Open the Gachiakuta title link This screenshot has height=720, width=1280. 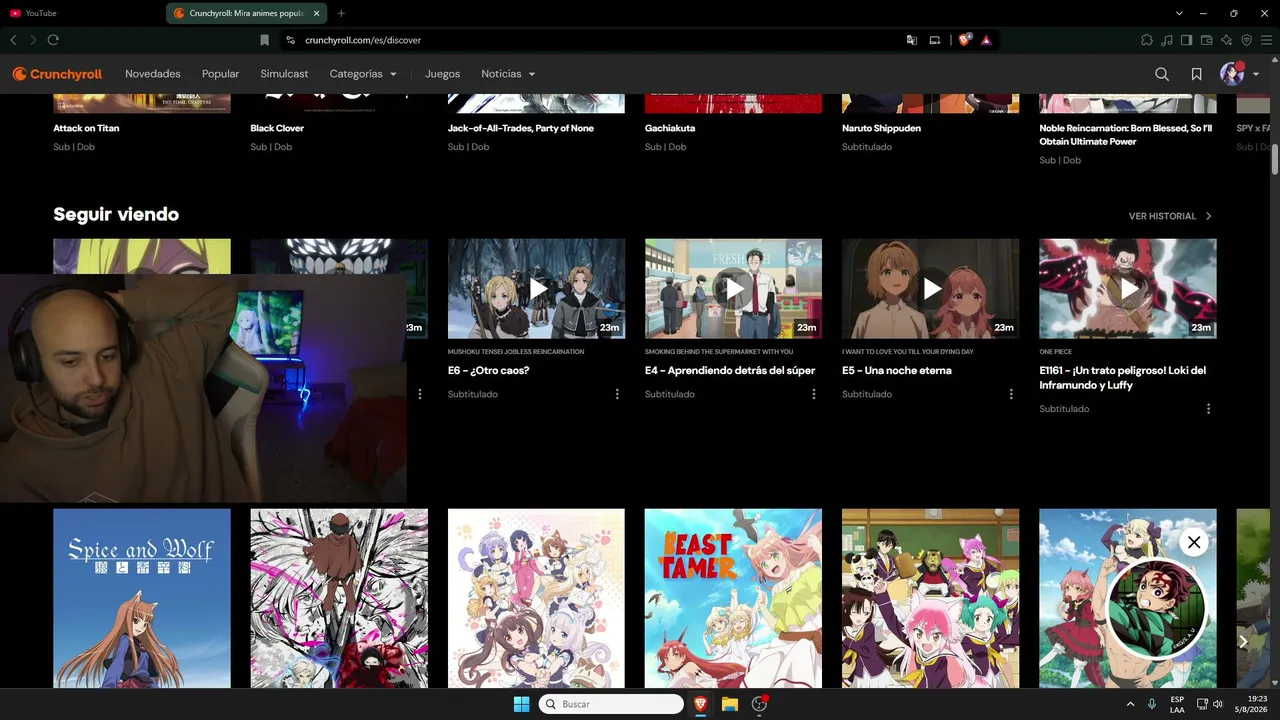[670, 128]
